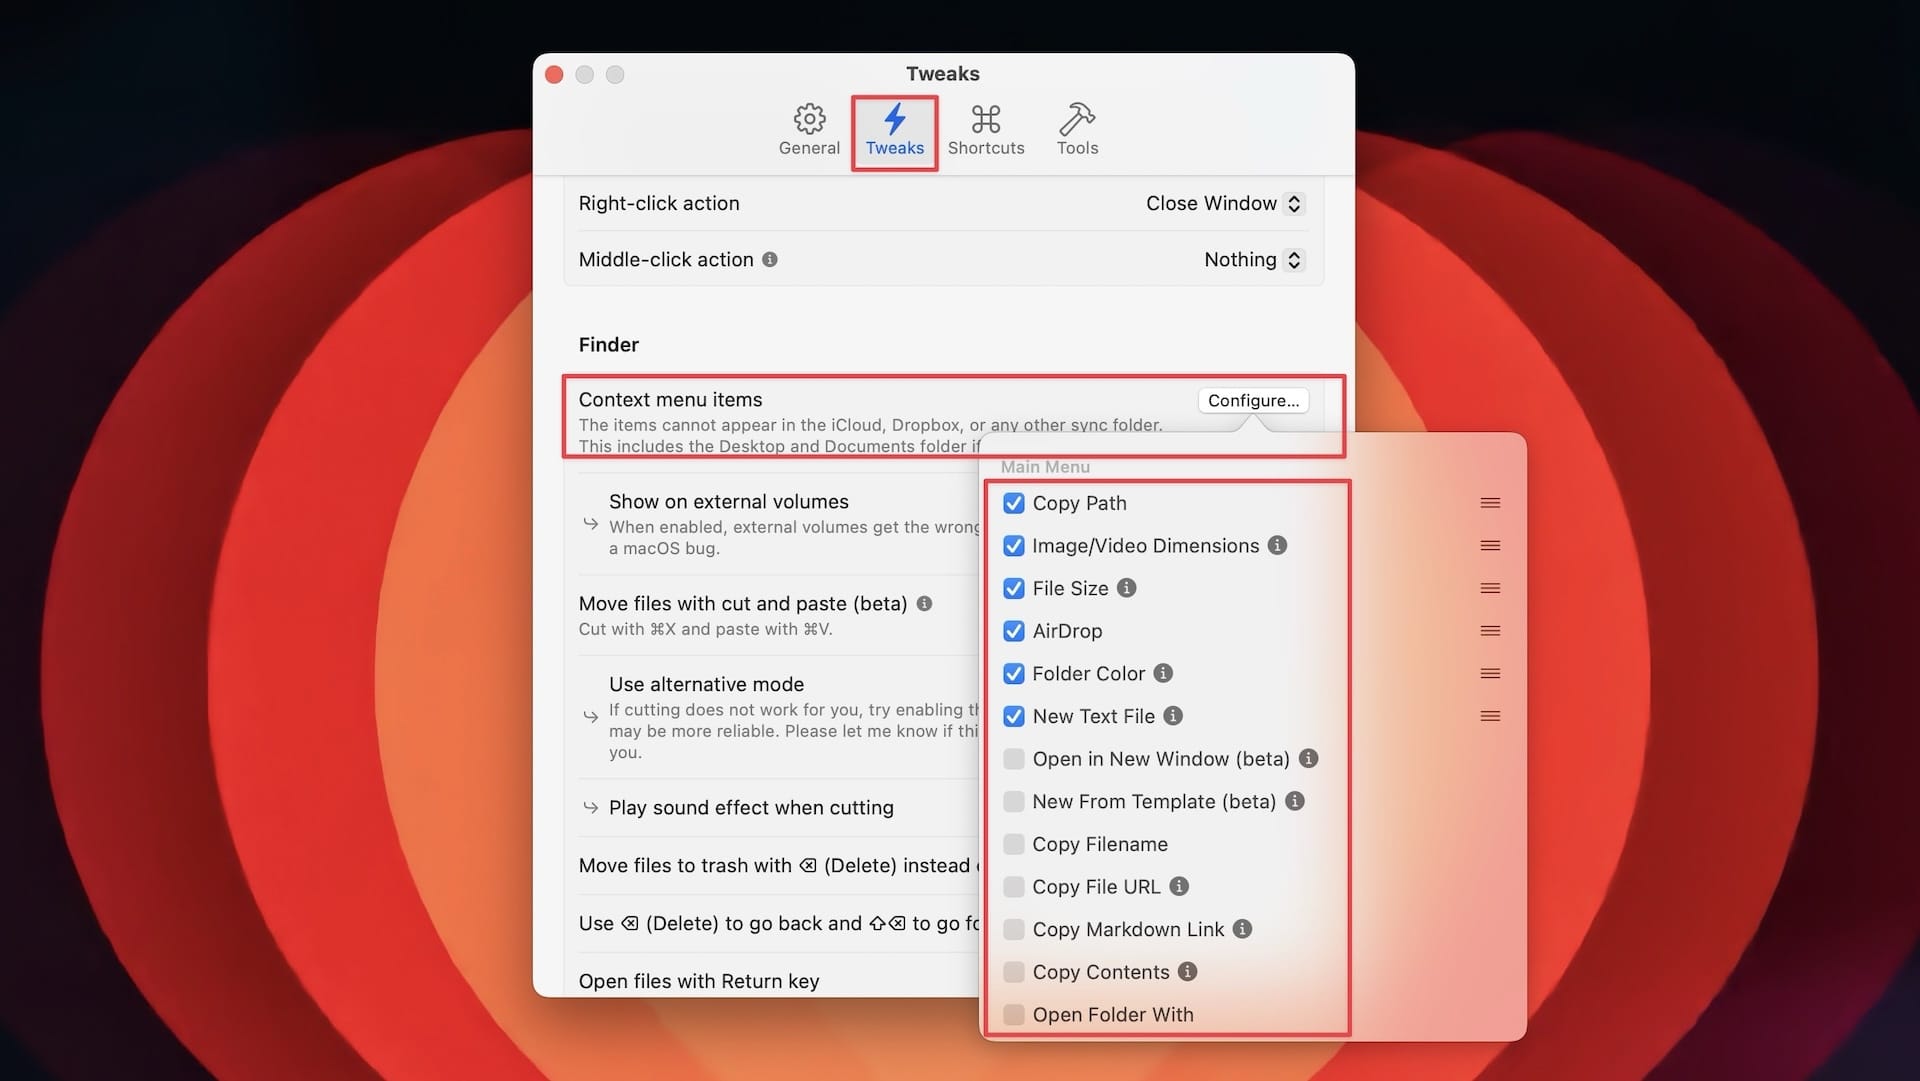Uncheck the File Size checkbox
Screen dimensions: 1920x1081
point(1014,588)
